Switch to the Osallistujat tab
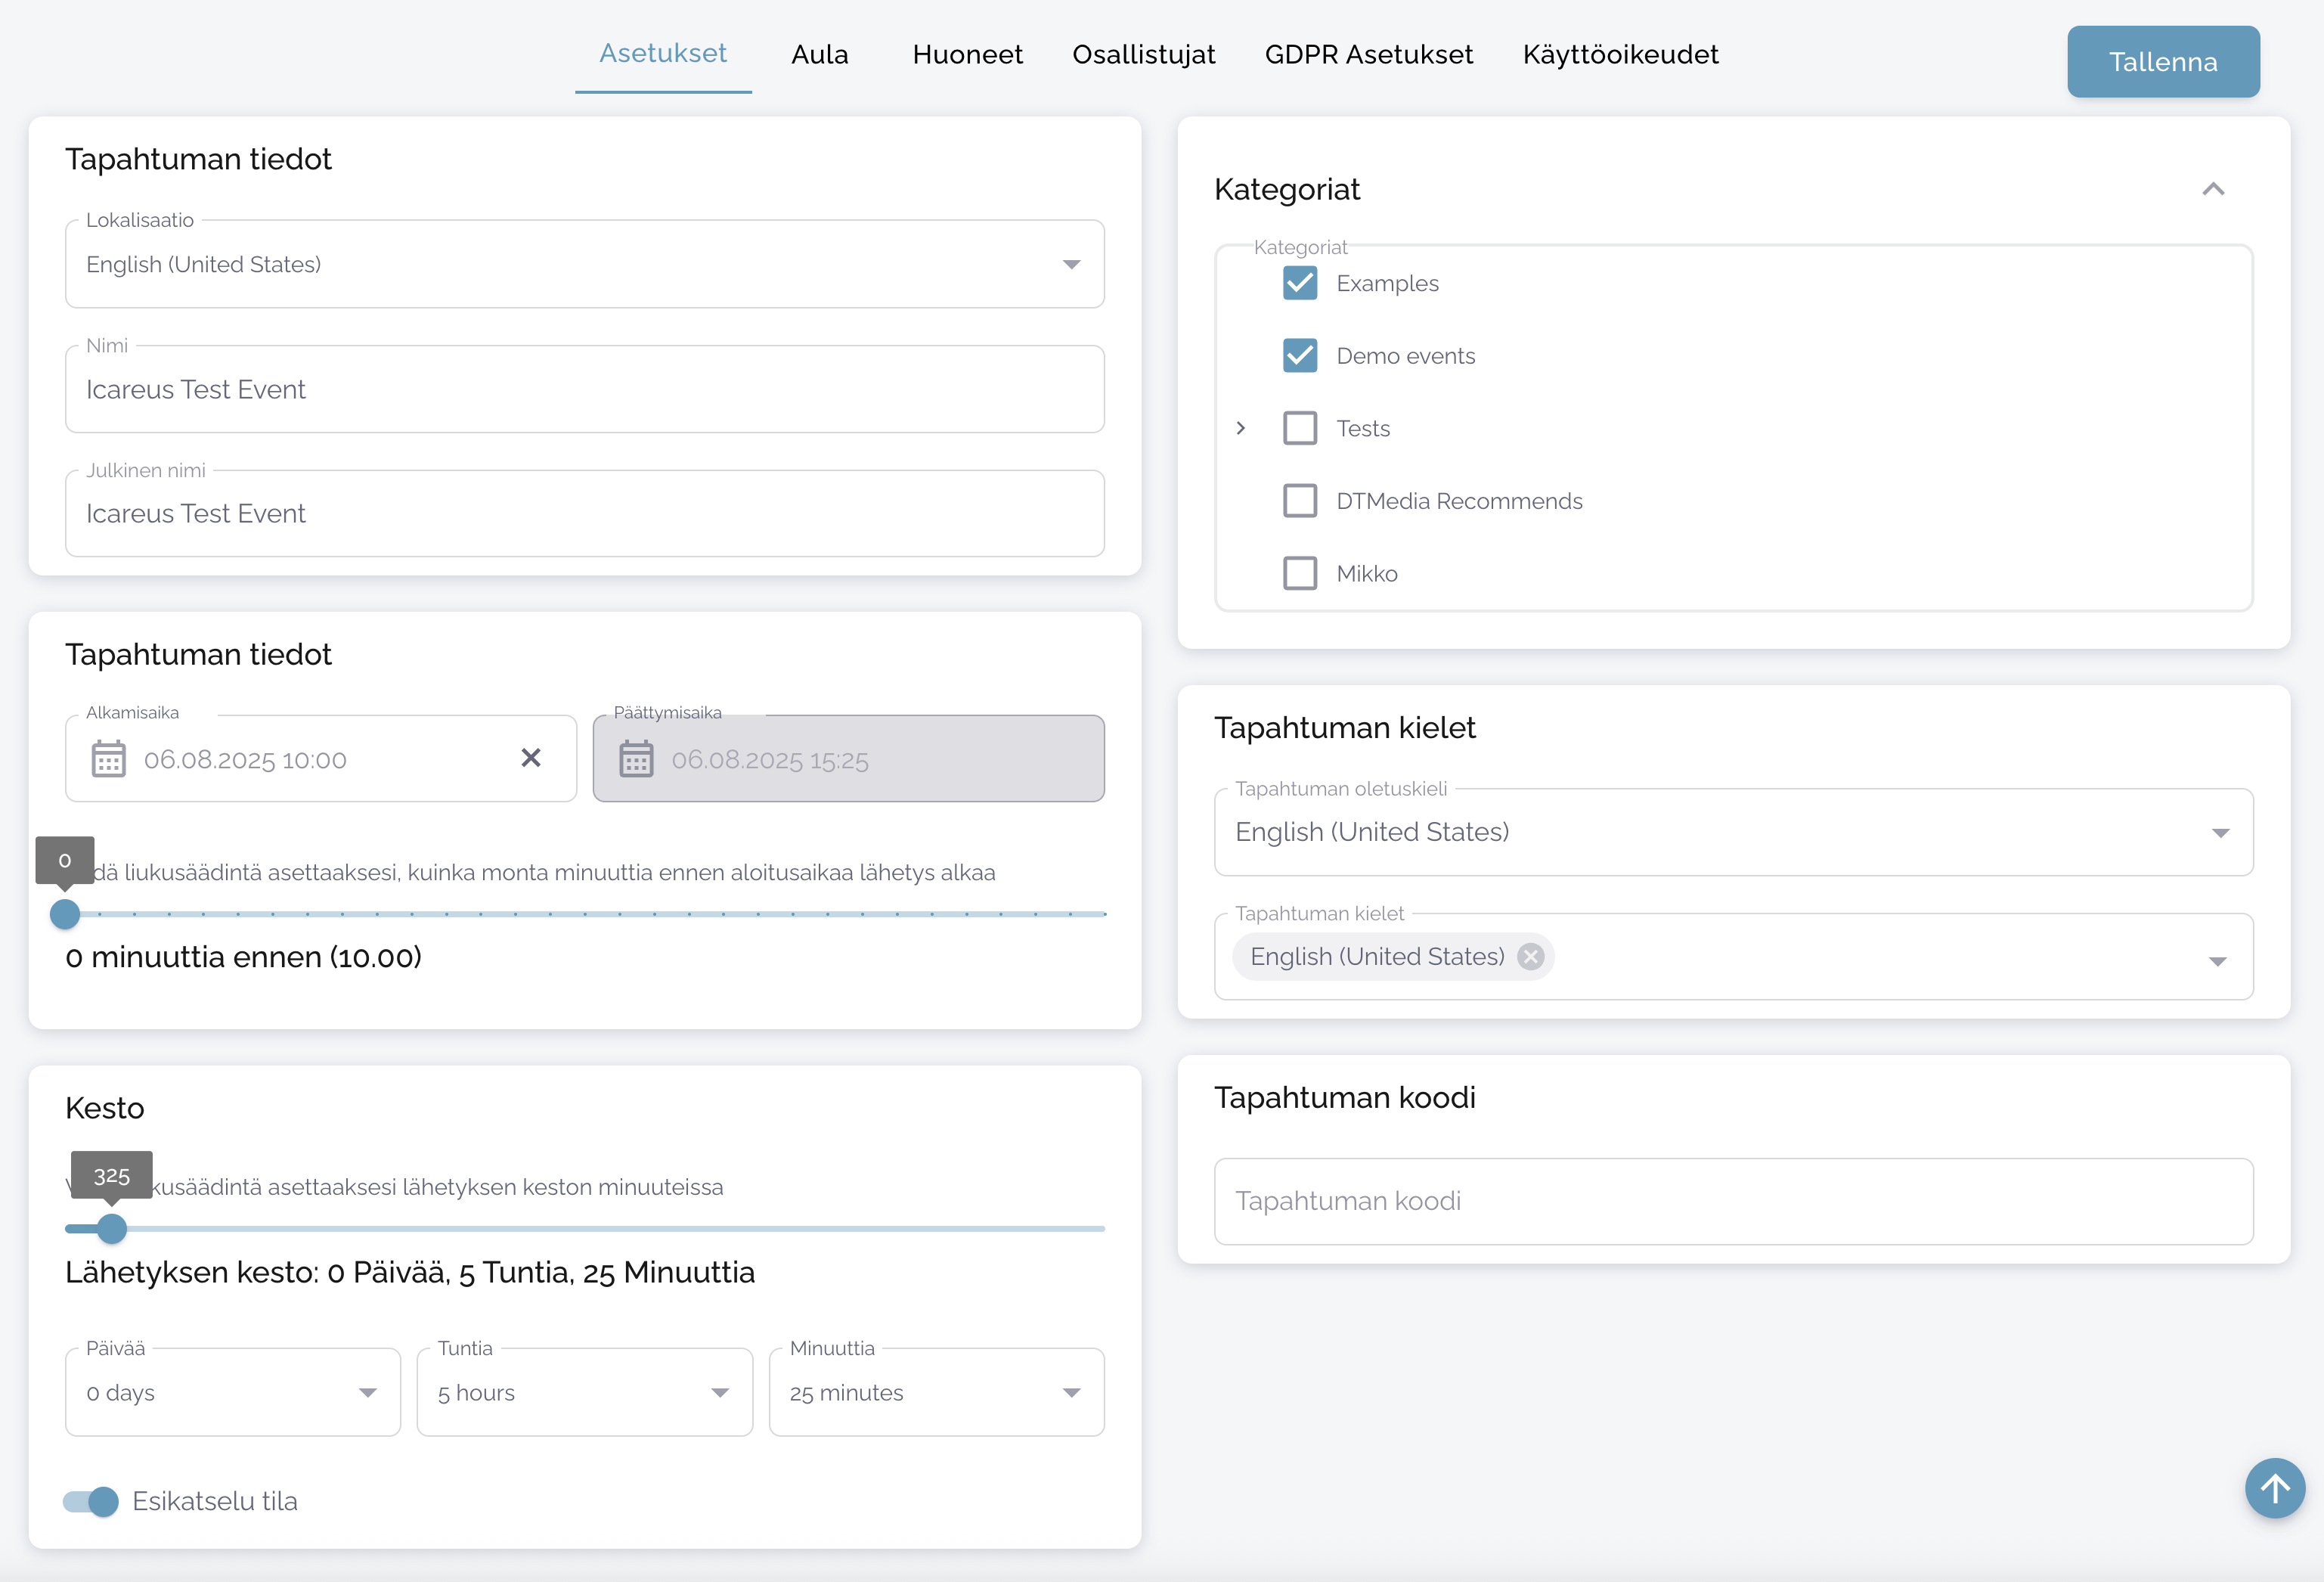 tap(1143, 54)
